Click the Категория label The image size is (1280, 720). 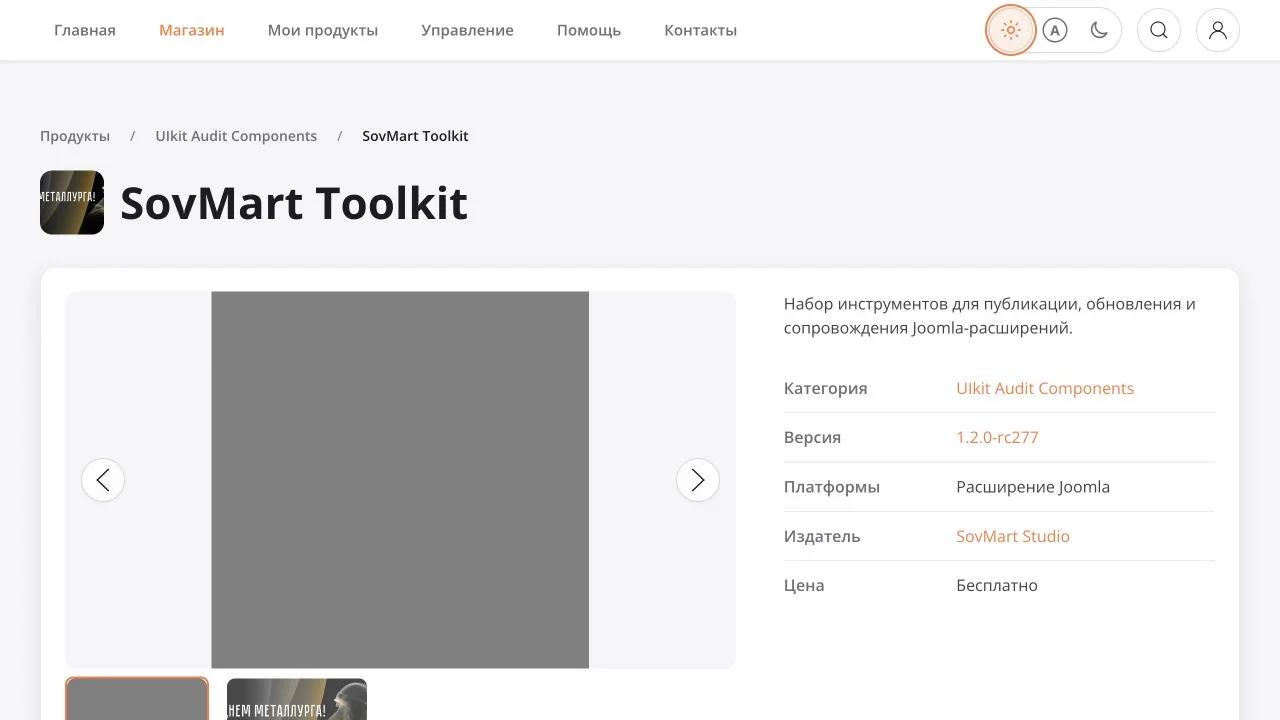(x=826, y=388)
